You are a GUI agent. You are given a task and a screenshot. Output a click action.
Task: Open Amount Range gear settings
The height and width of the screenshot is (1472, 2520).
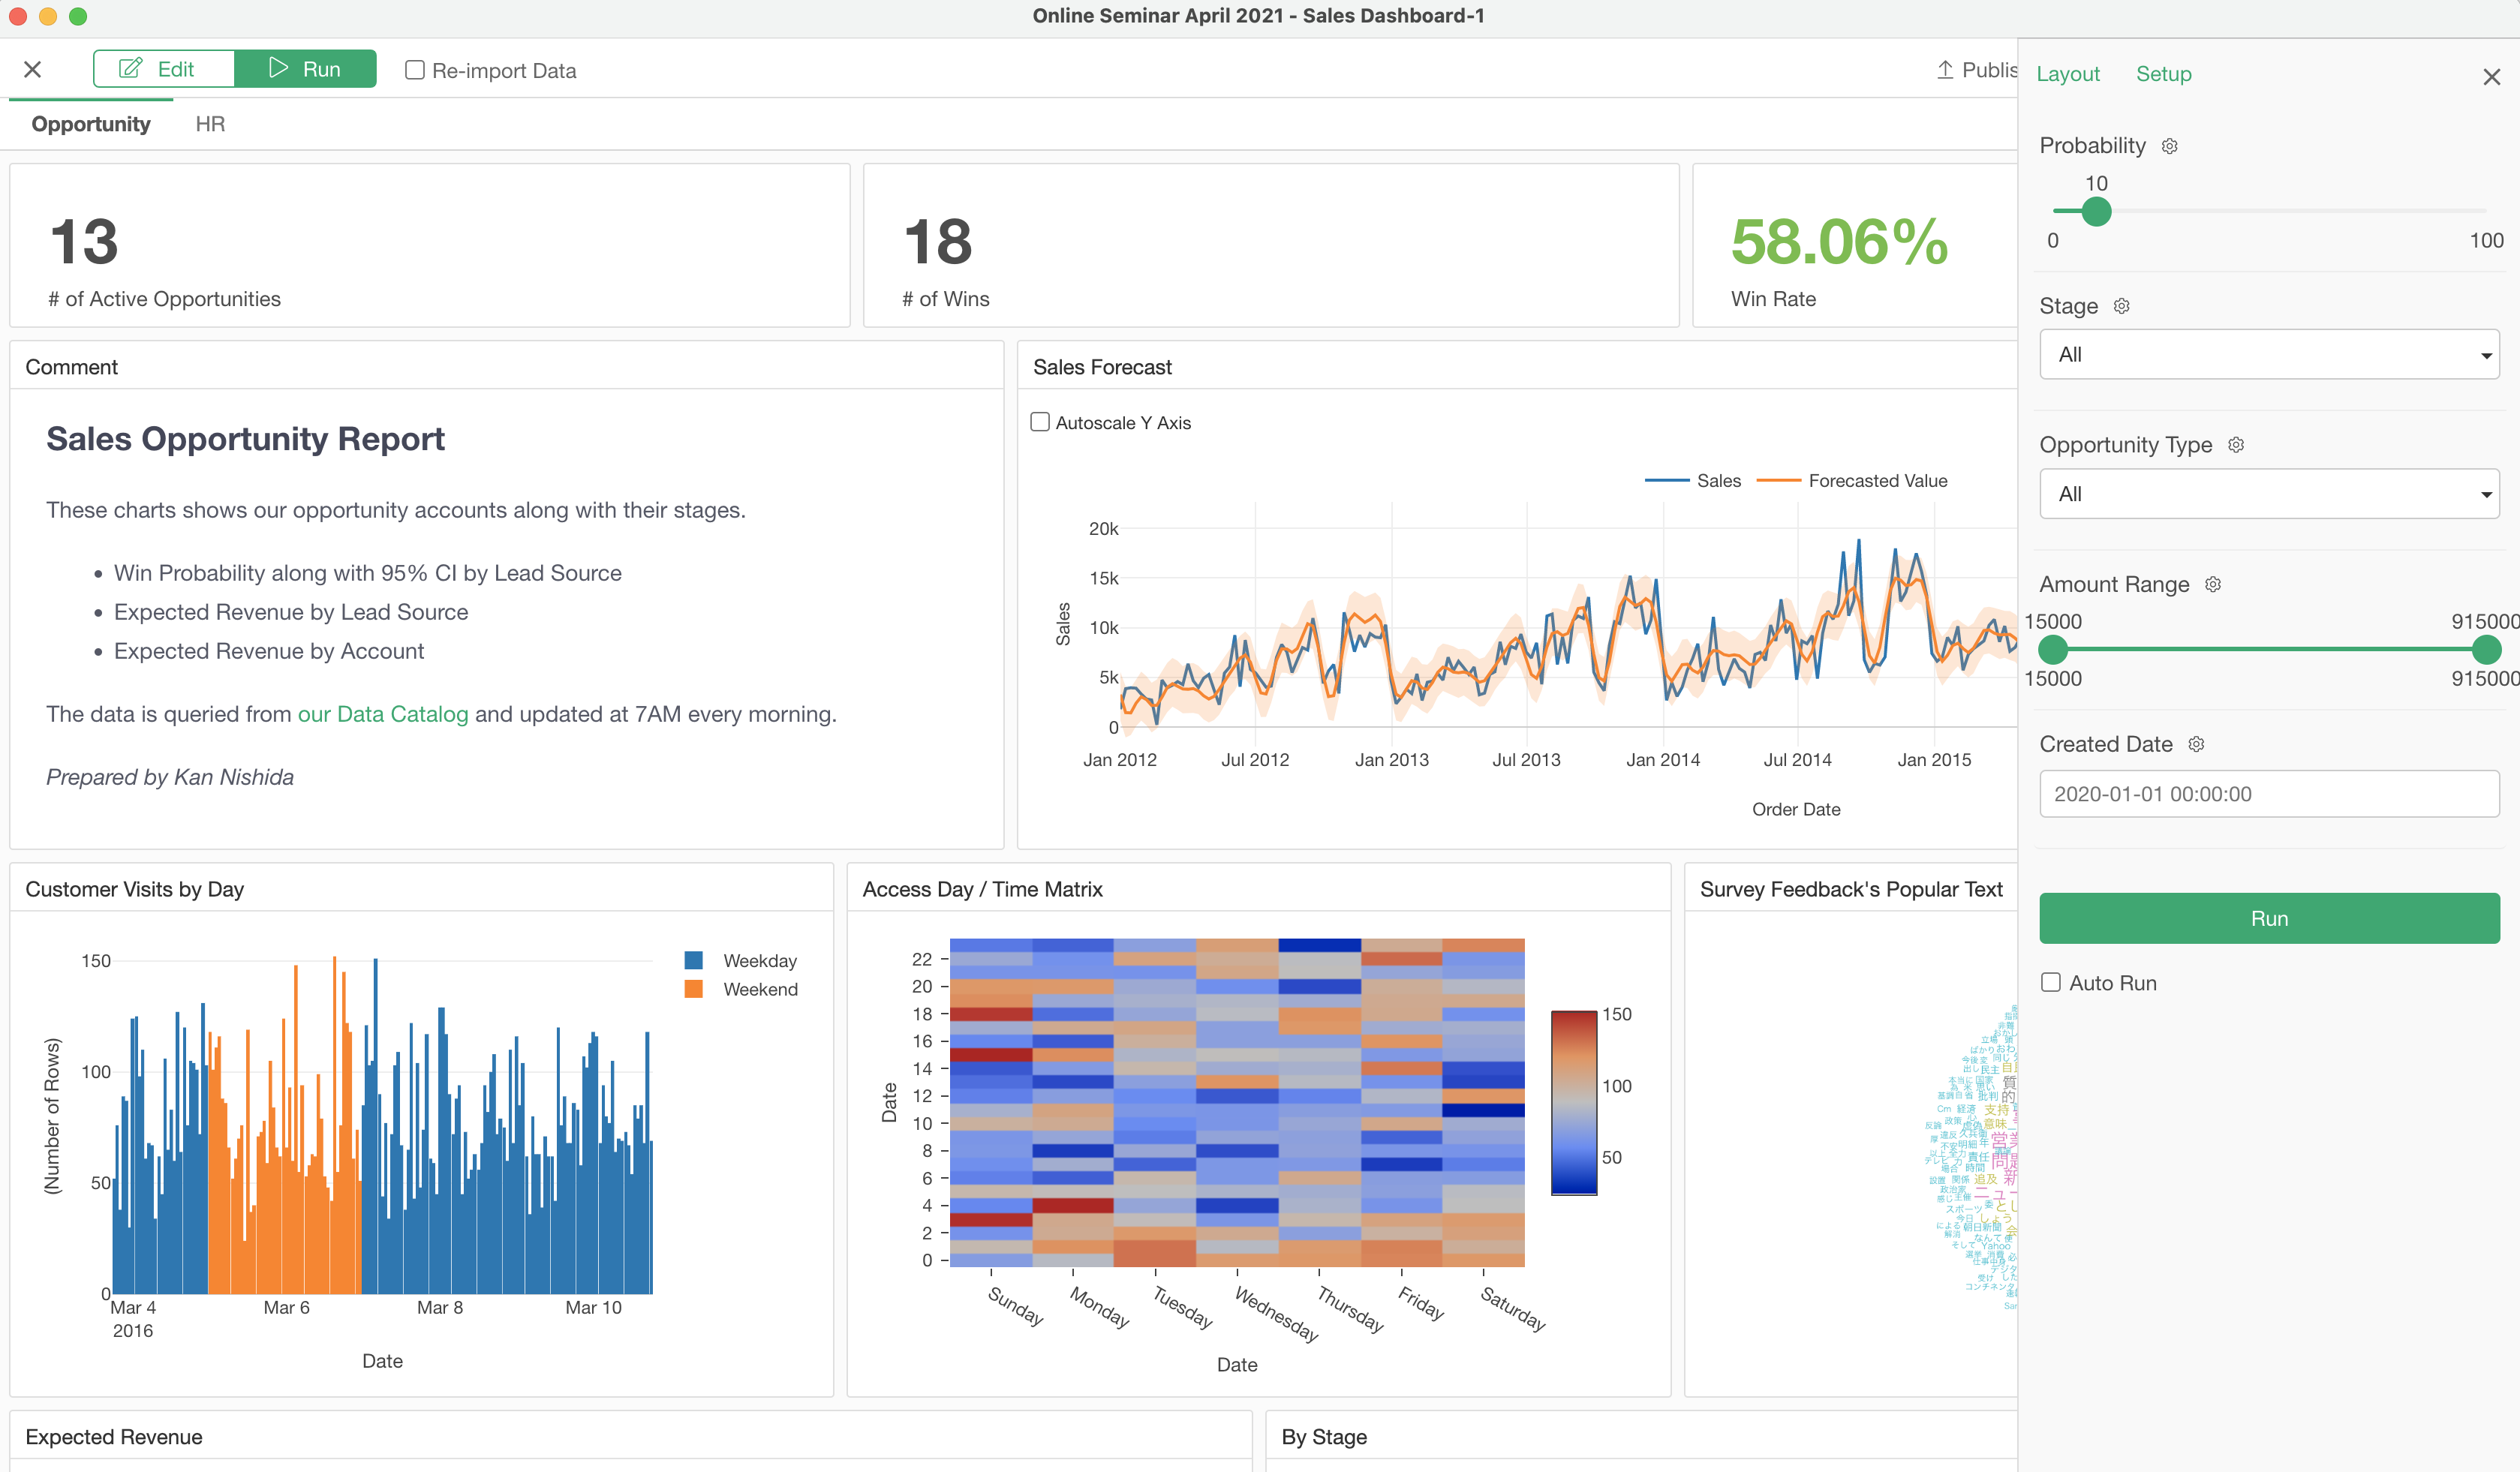point(2213,584)
